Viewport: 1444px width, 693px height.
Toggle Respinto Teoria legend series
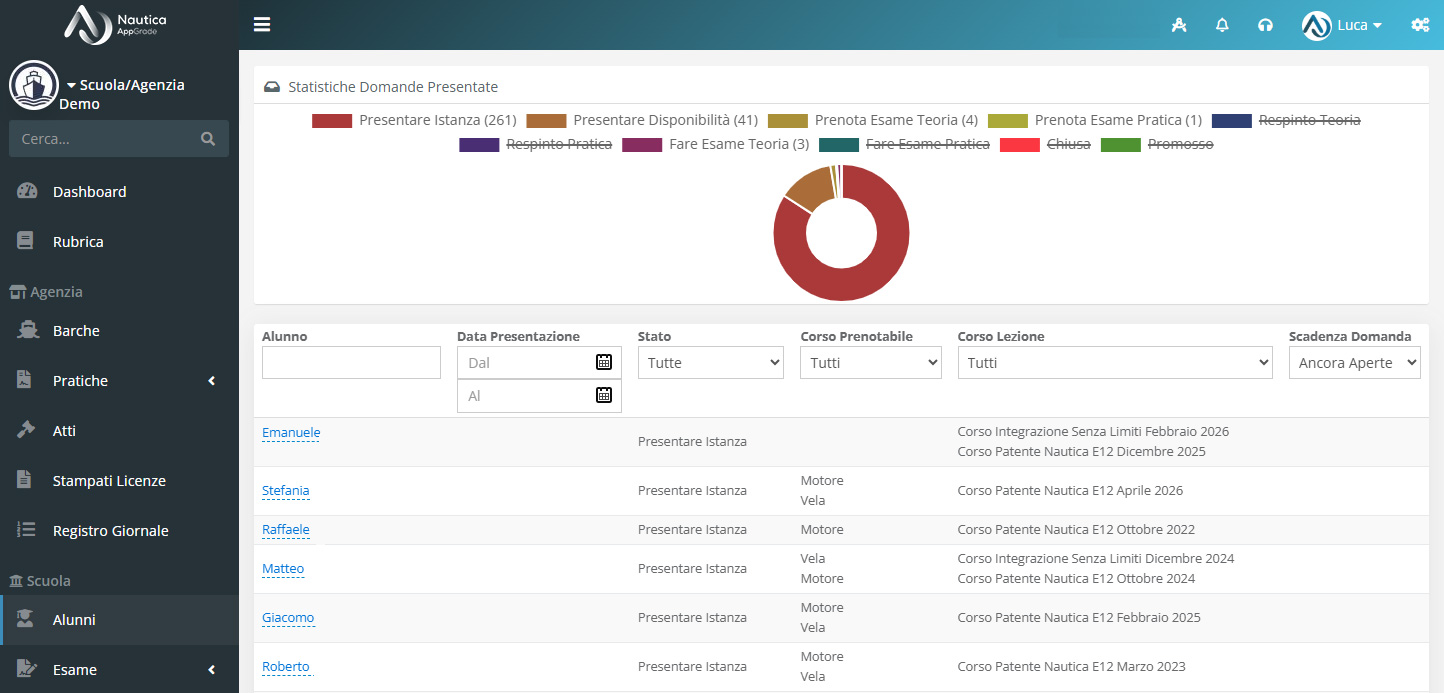point(1286,120)
